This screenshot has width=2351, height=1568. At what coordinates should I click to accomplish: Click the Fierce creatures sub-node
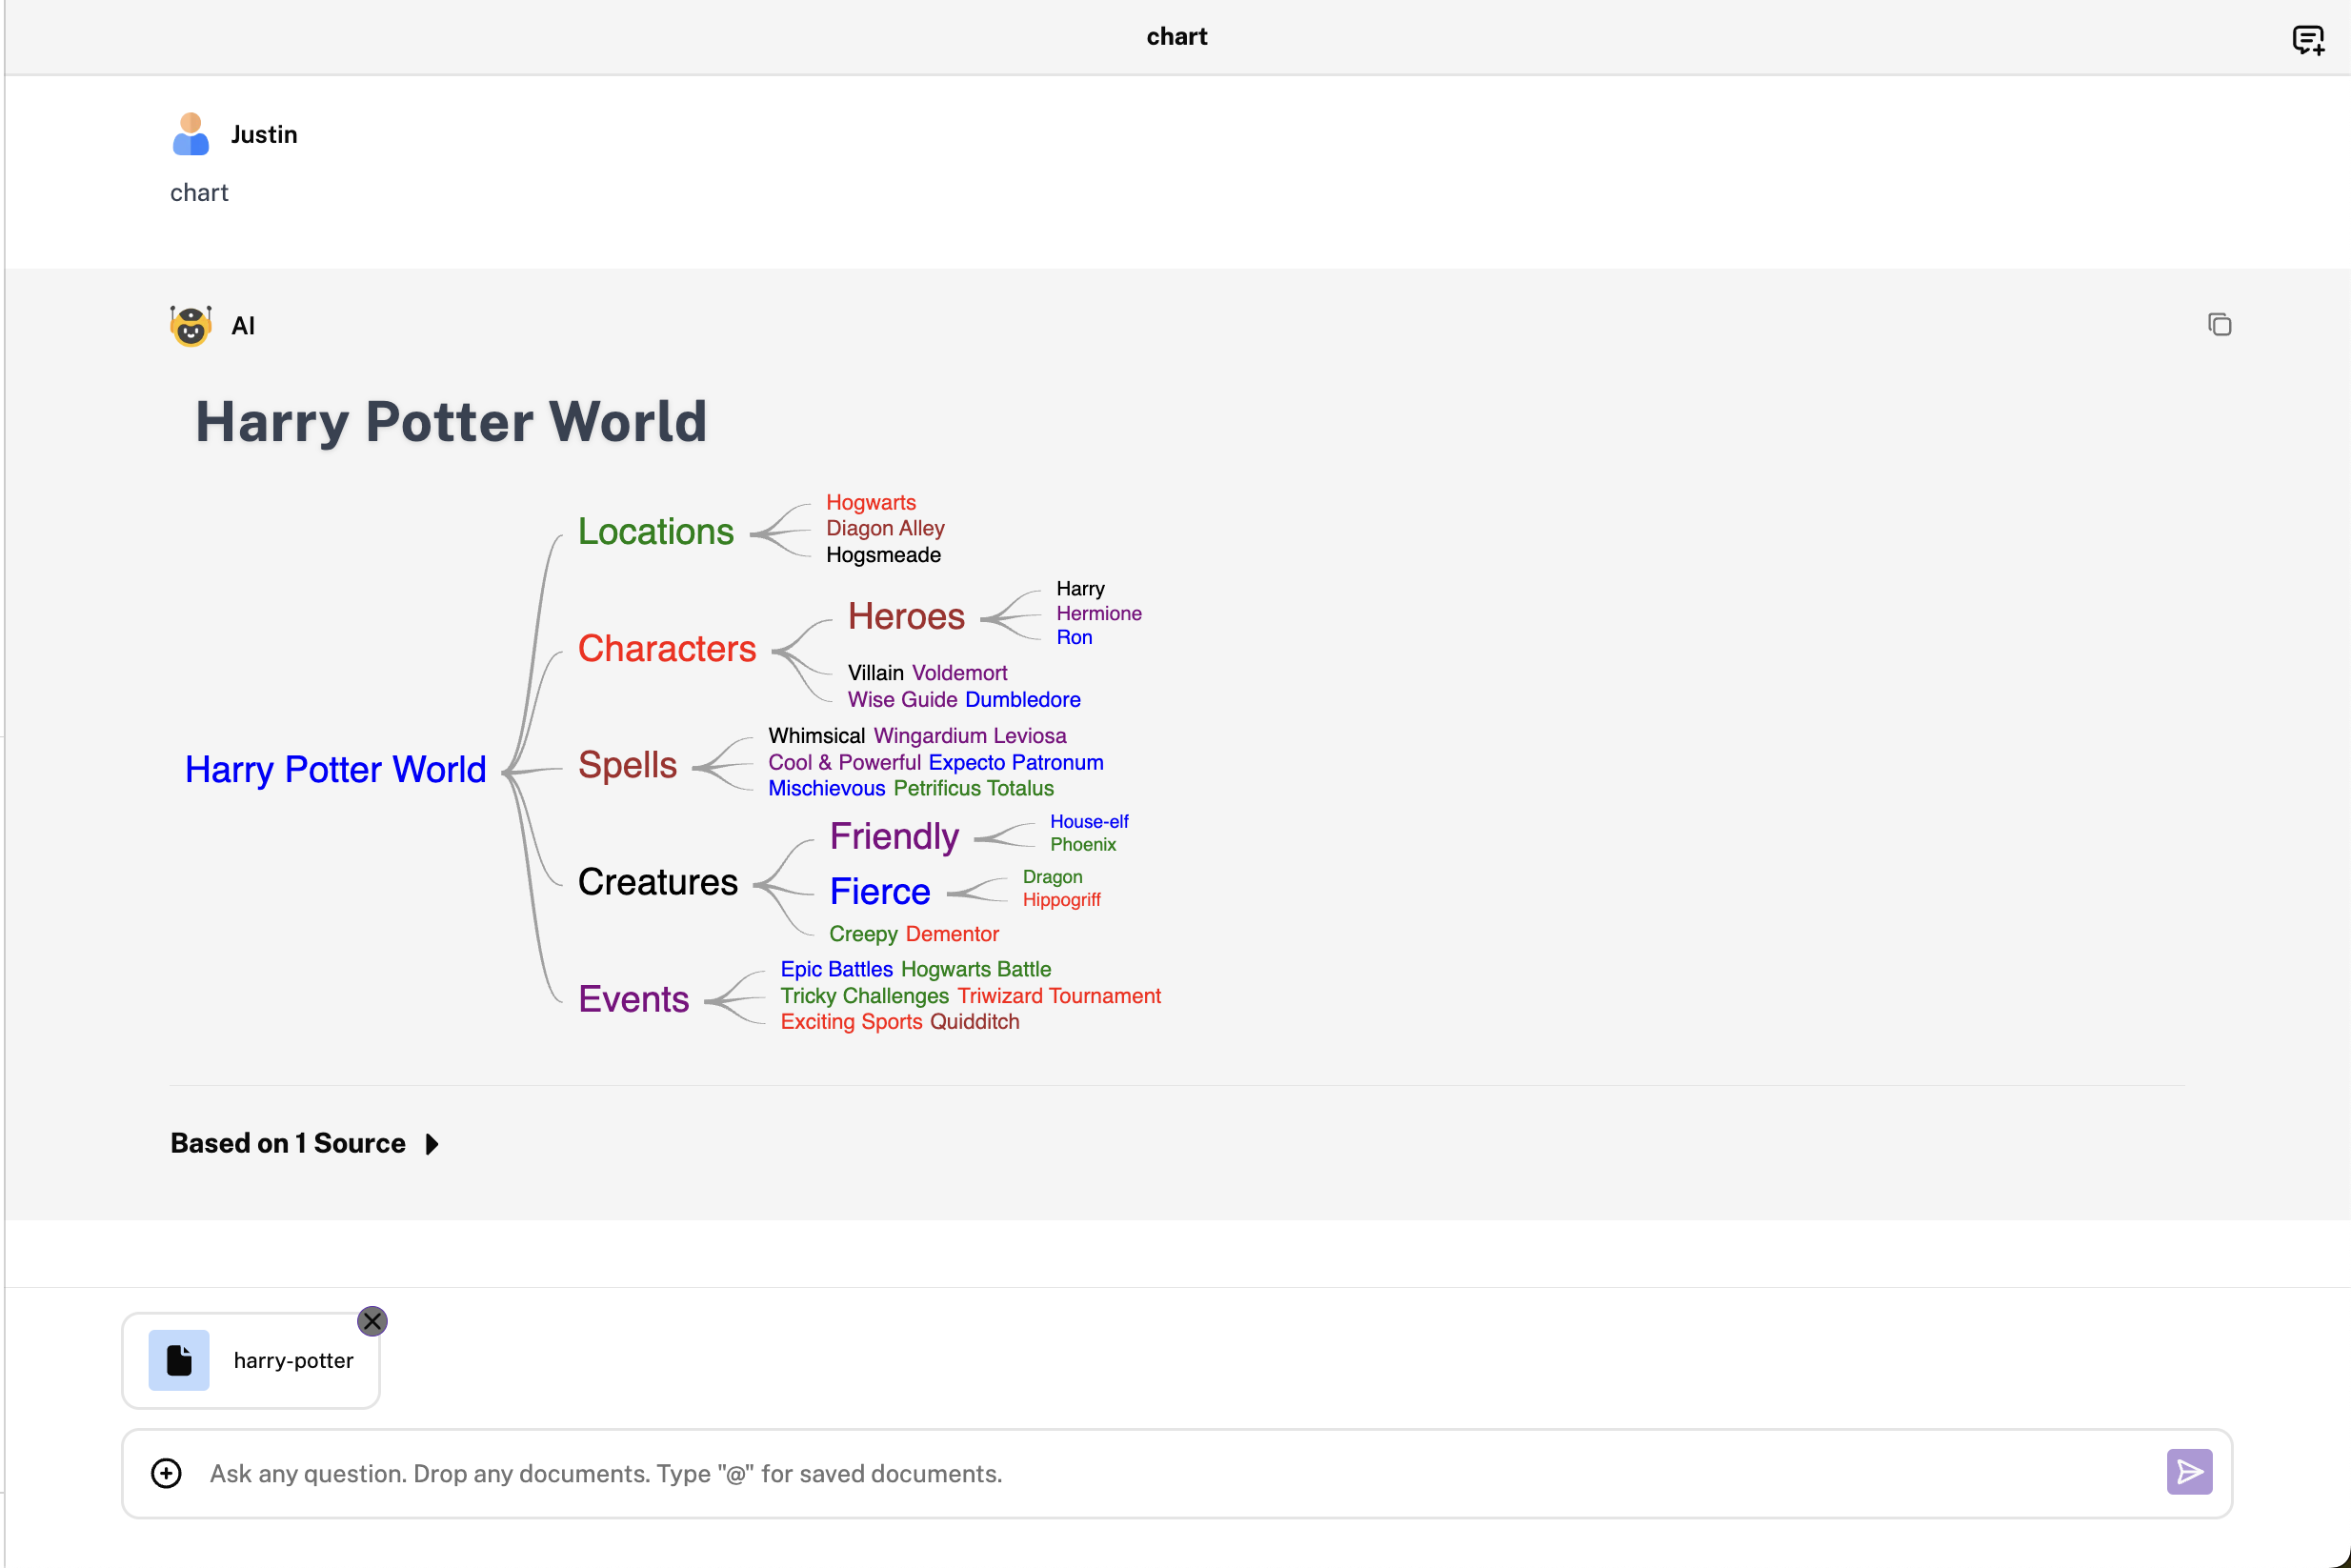880,891
